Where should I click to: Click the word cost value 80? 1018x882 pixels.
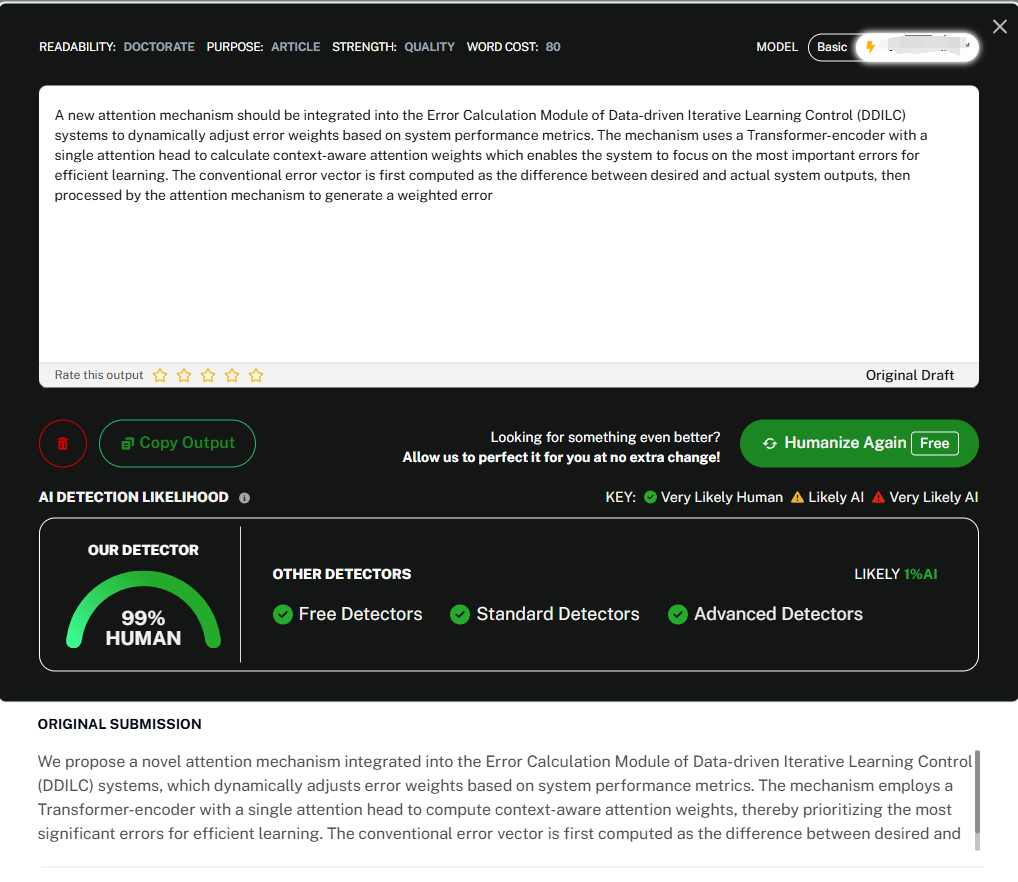click(x=553, y=47)
